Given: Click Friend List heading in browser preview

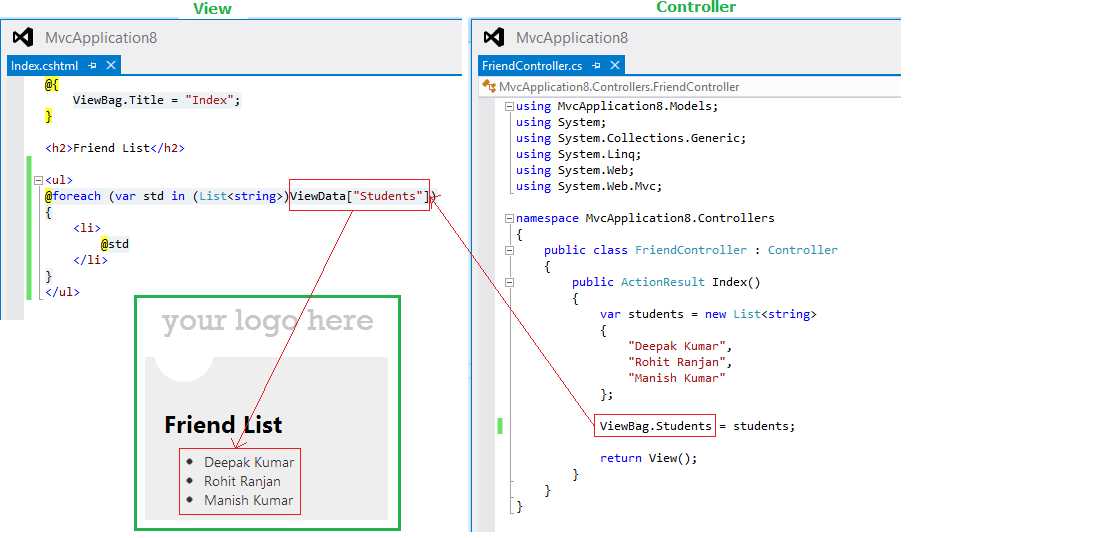Looking at the screenshot, I should (224, 425).
